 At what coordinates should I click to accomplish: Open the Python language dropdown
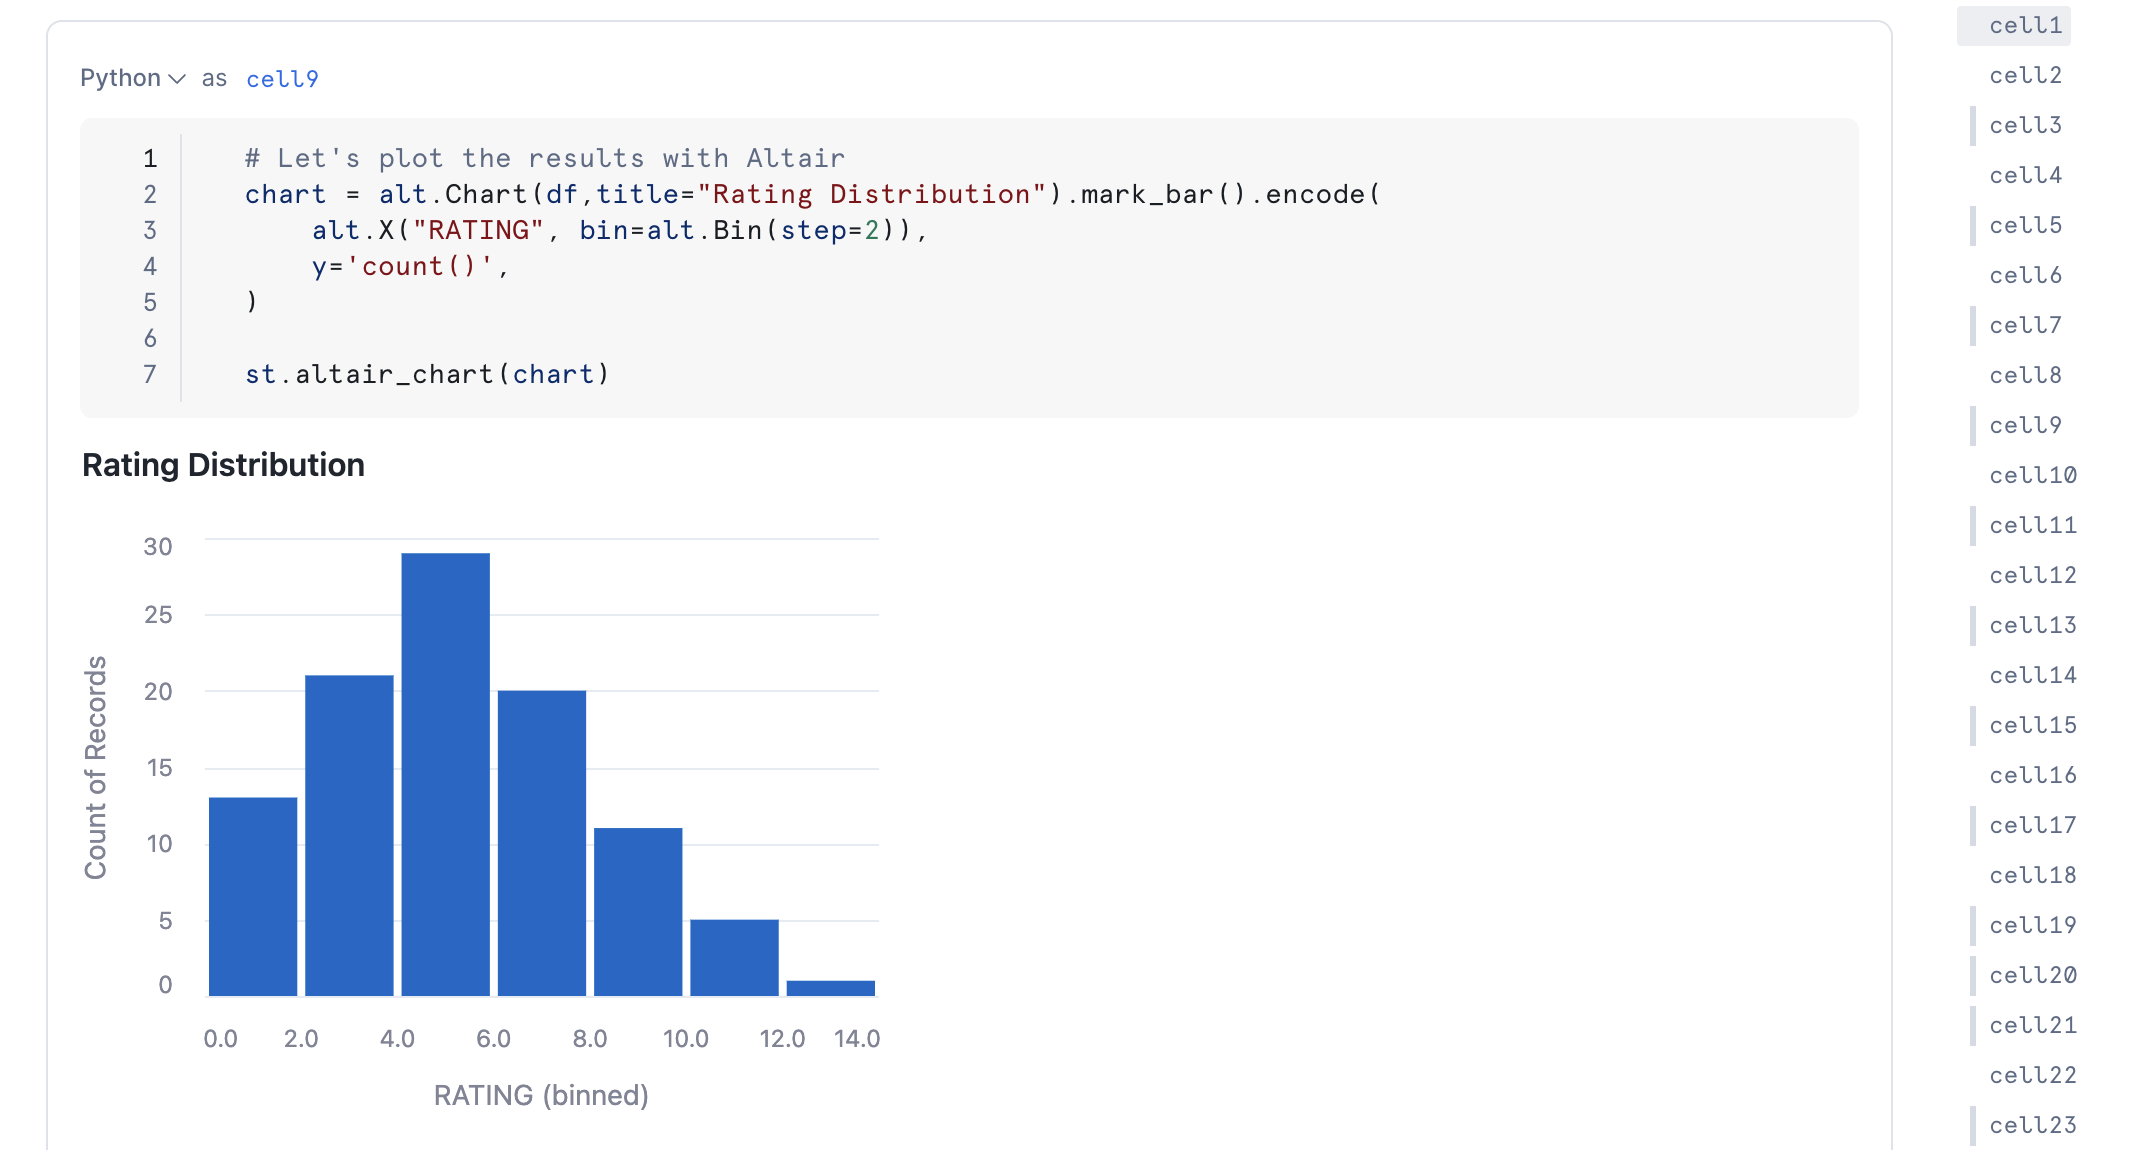(x=132, y=78)
